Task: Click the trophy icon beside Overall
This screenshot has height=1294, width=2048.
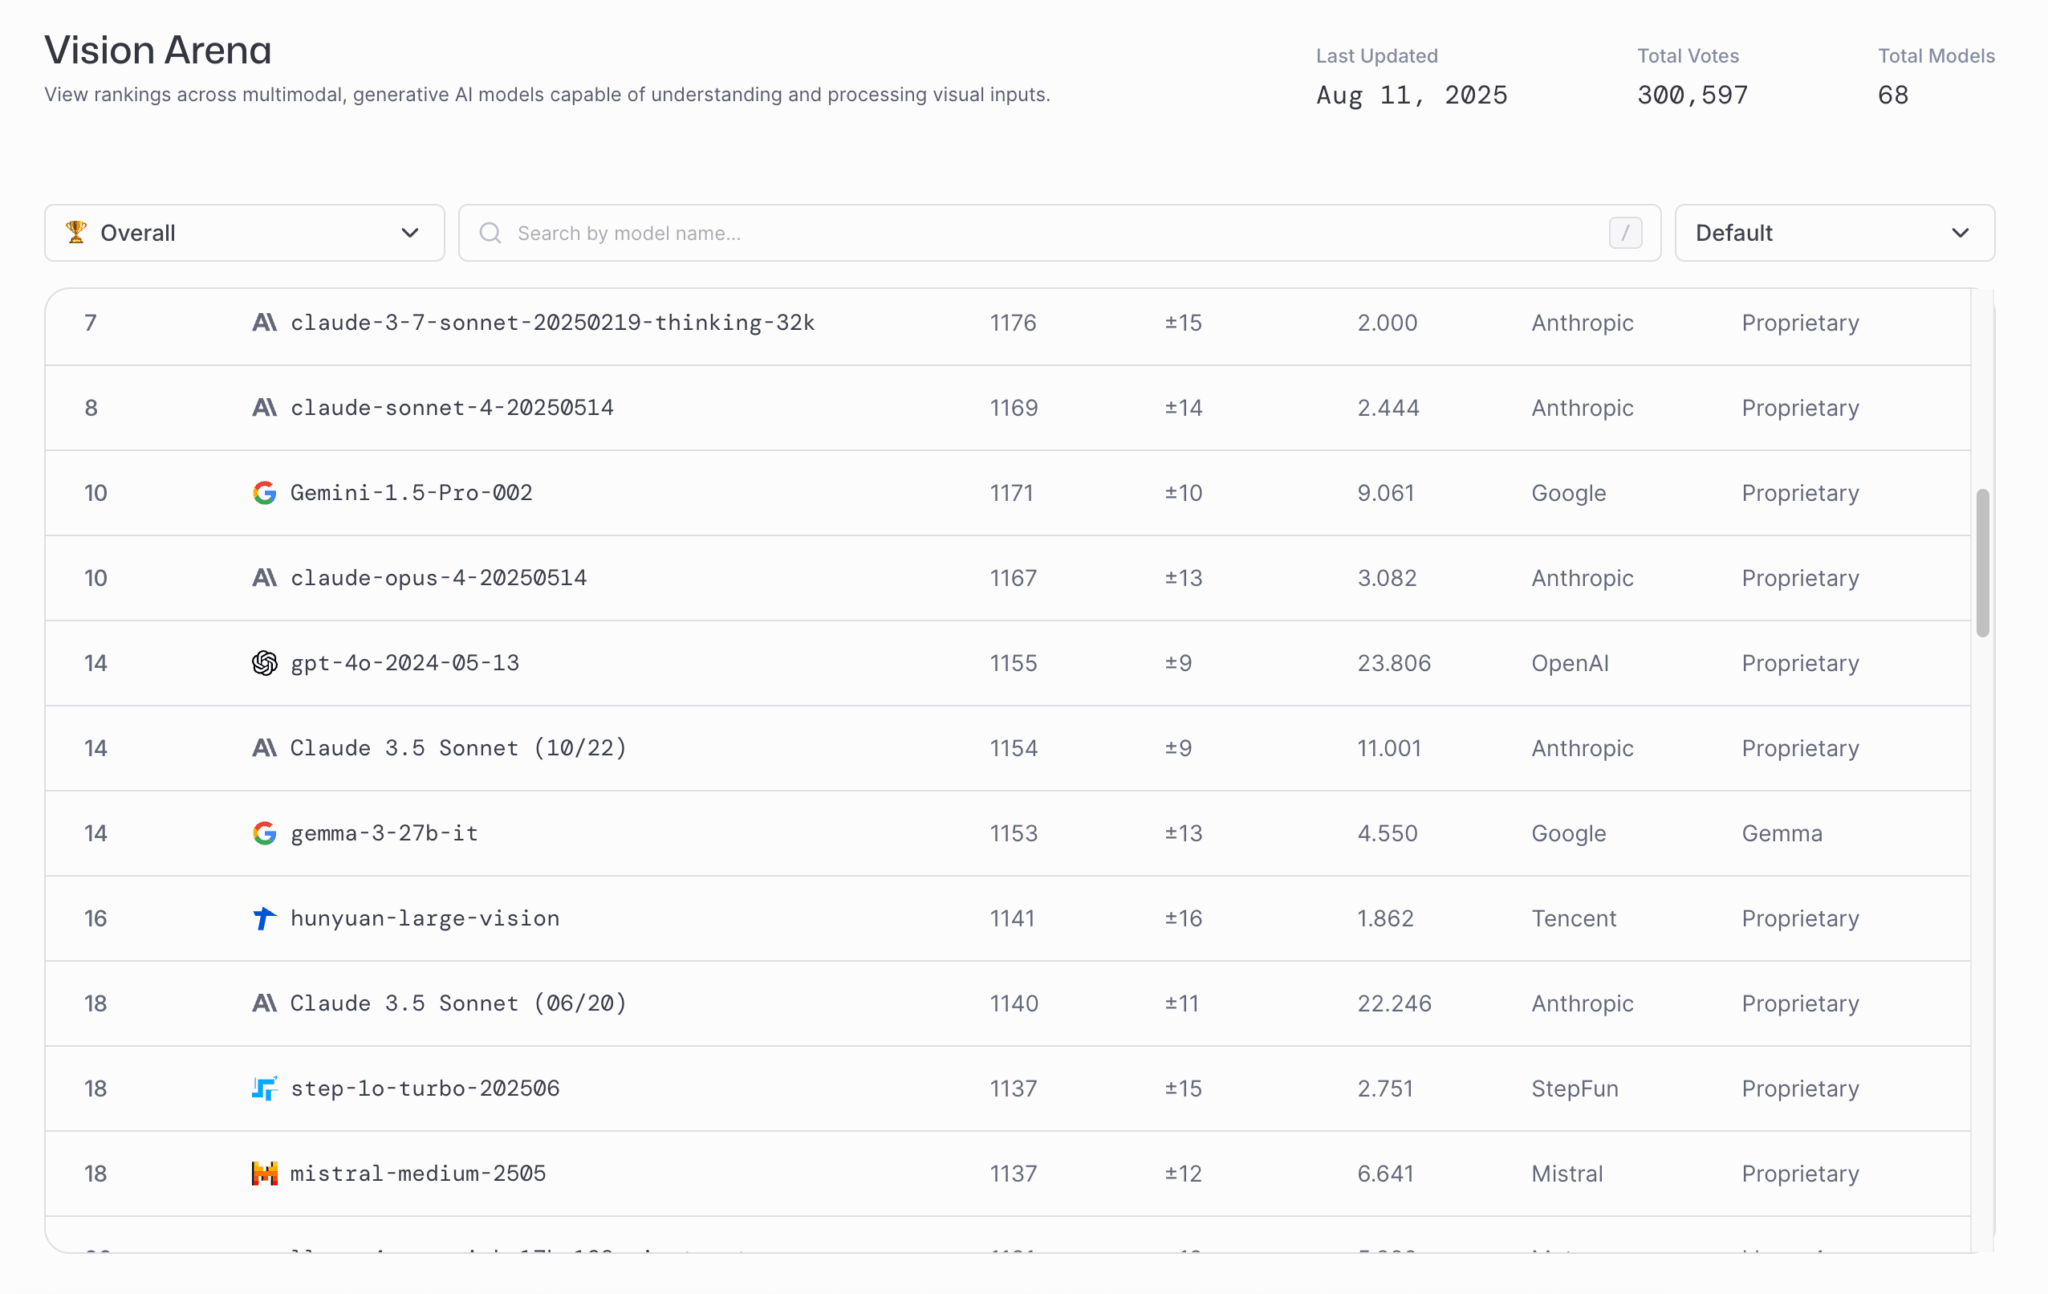Action: (x=76, y=232)
